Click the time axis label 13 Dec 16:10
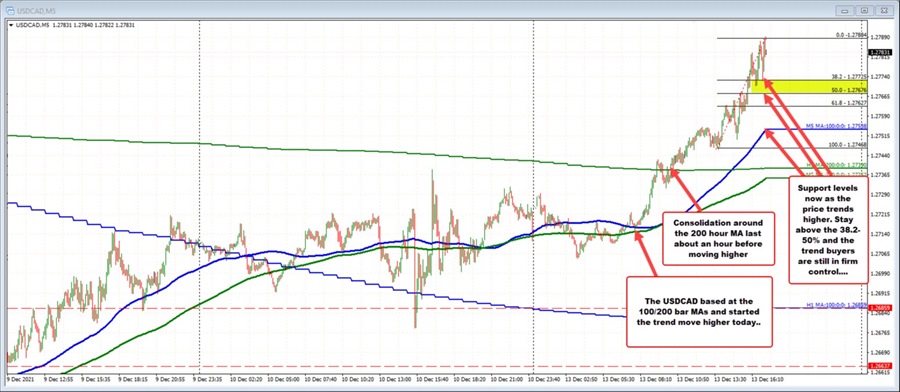900x392 pixels. click(766, 379)
